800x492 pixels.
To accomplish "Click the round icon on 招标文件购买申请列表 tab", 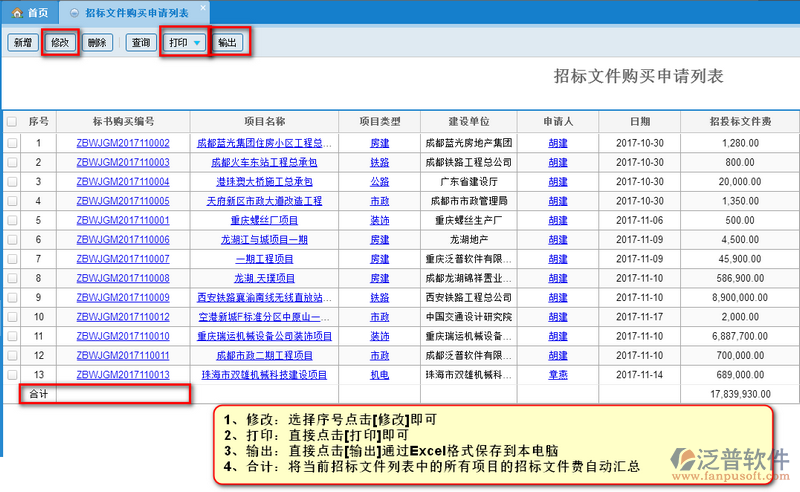I will click(74, 12).
